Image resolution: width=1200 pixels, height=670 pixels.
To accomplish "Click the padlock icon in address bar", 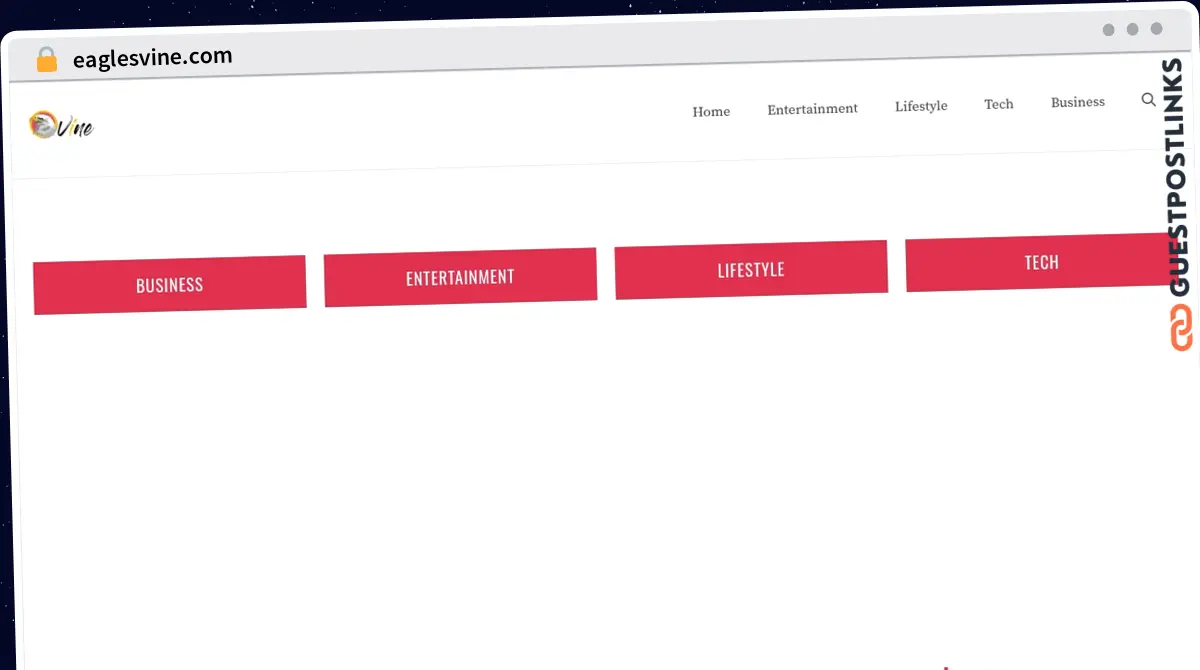I will coord(47,60).
